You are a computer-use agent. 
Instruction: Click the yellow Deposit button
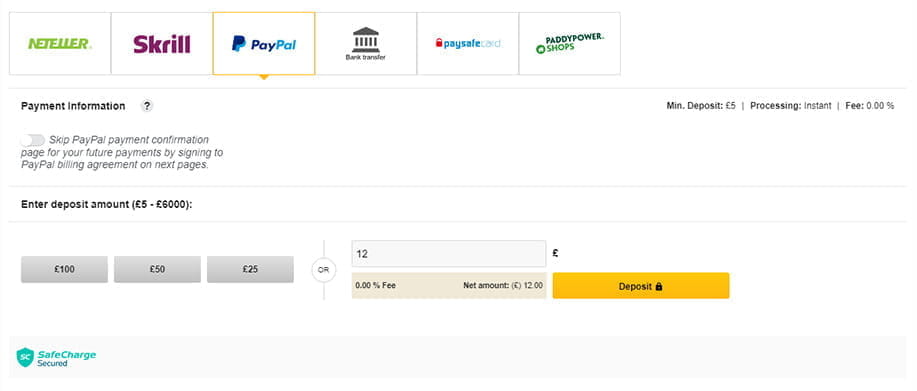(x=641, y=286)
